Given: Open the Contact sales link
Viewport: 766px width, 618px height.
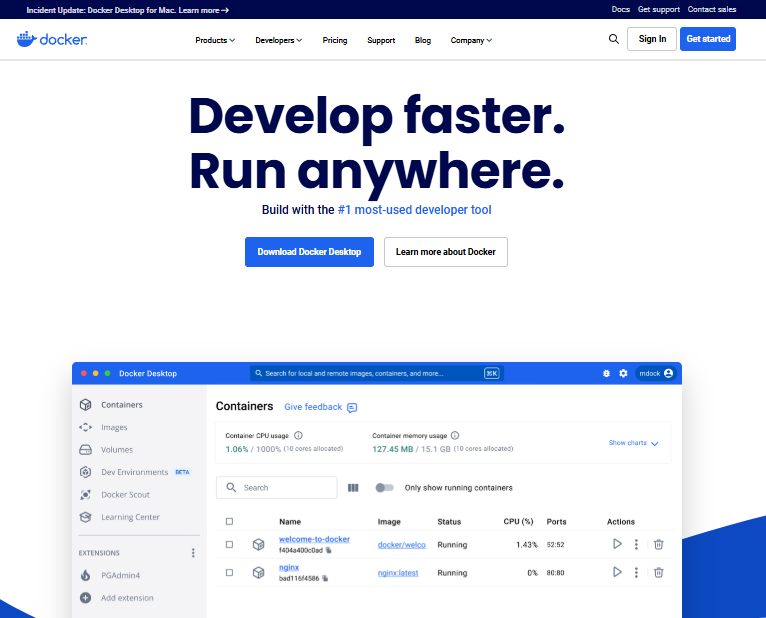Looking at the screenshot, I should pos(712,9).
